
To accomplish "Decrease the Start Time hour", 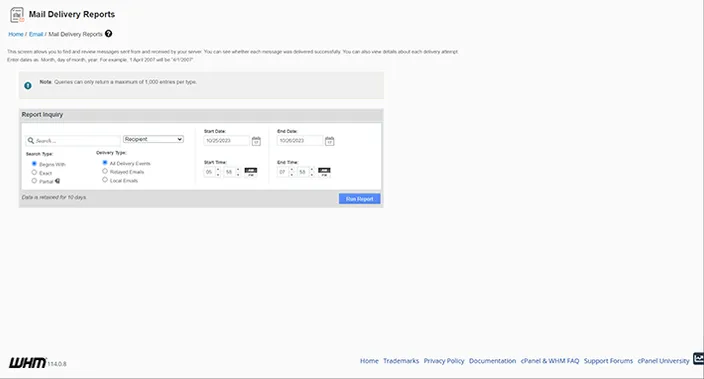I will click(x=218, y=175).
